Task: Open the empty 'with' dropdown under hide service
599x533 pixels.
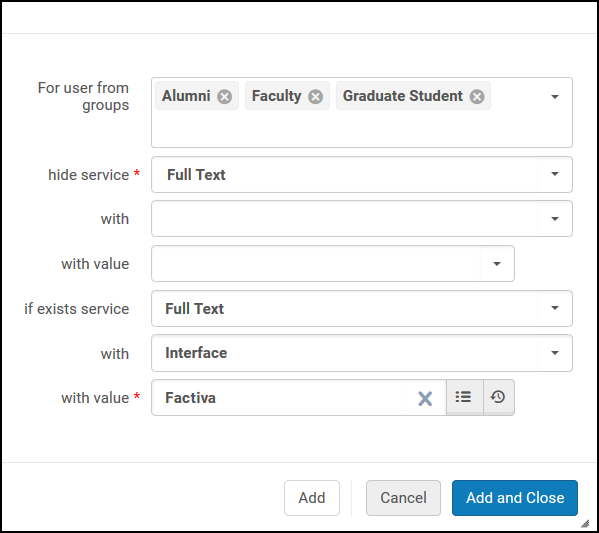Action: 362,219
